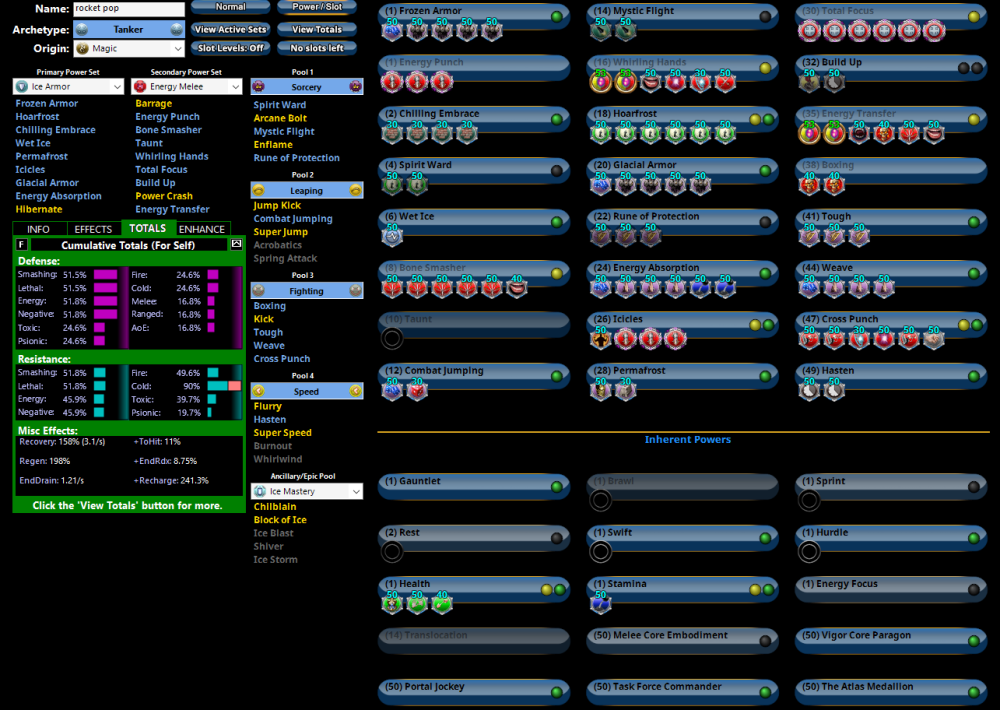The image size is (1000, 710).
Task: Click the empty slot ring under Taunt
Action: [392, 338]
